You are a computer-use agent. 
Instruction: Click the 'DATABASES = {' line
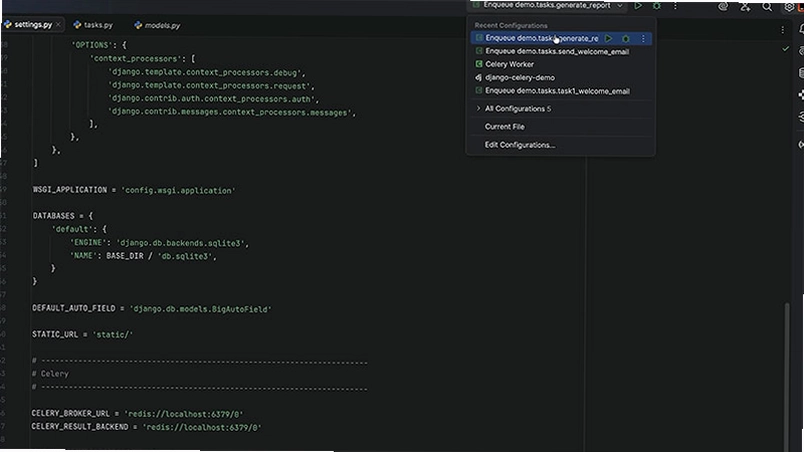63,216
